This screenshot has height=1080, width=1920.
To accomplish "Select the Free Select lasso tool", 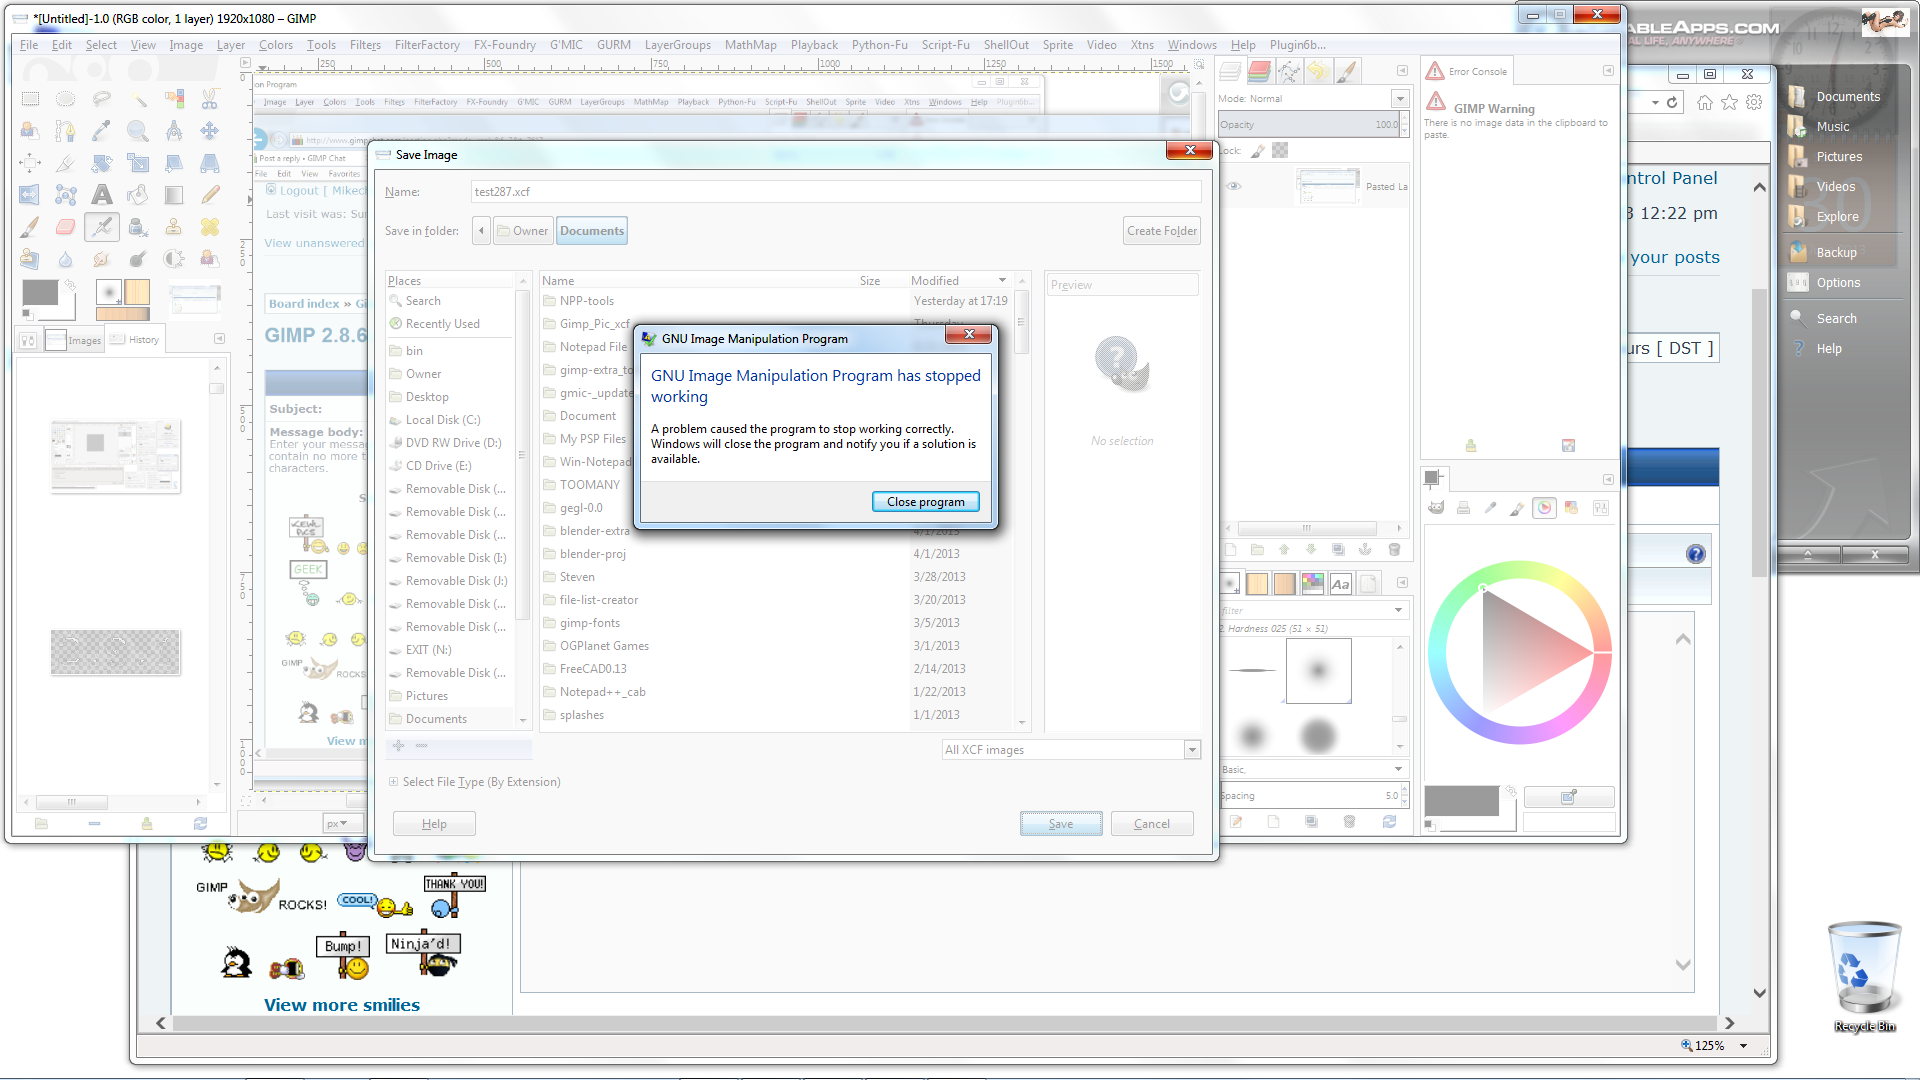I will [x=102, y=99].
